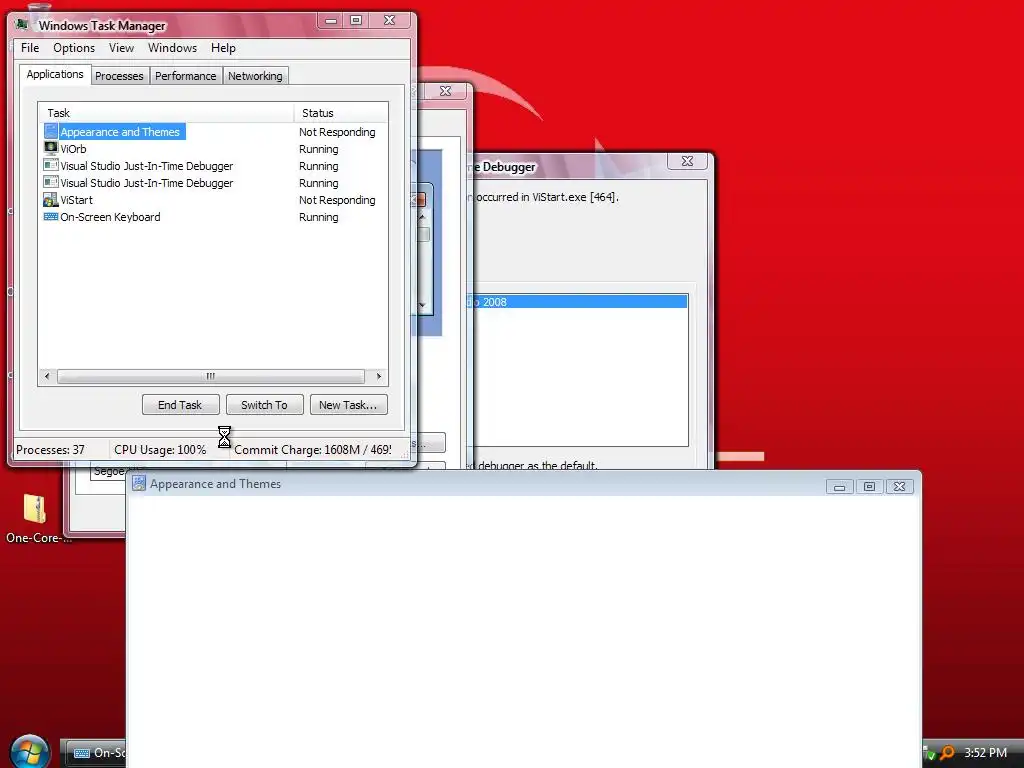Select the ViStart task row

click(x=213, y=200)
